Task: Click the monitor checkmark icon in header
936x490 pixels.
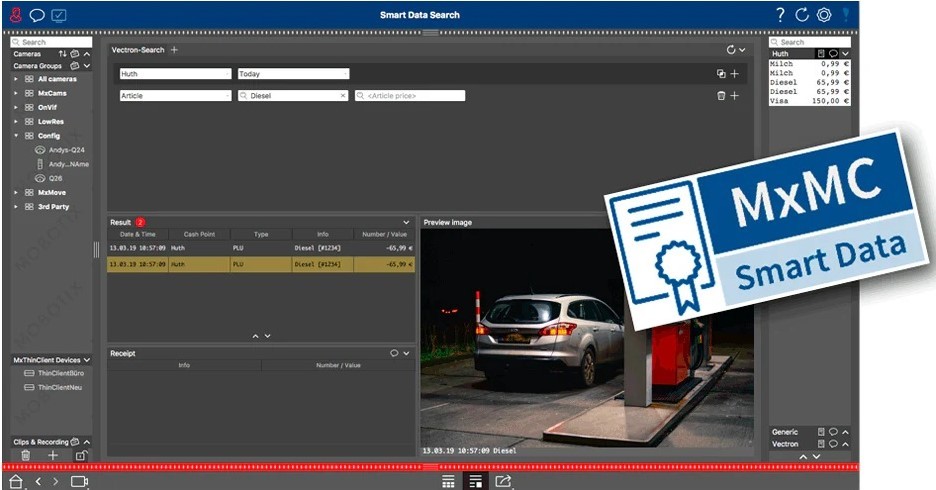Action: [58, 15]
